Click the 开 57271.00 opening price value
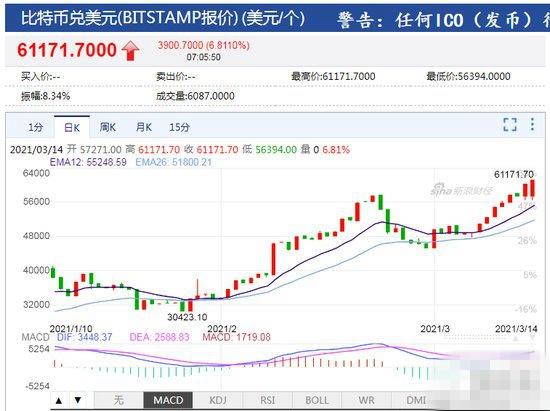The height and width of the screenshot is (411, 550). coord(94,150)
